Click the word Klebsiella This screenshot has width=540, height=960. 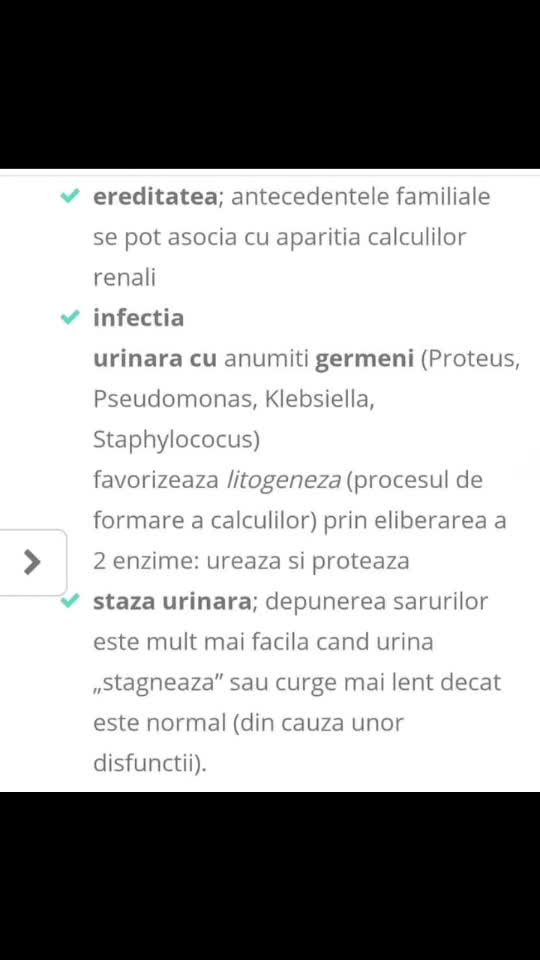(320, 400)
